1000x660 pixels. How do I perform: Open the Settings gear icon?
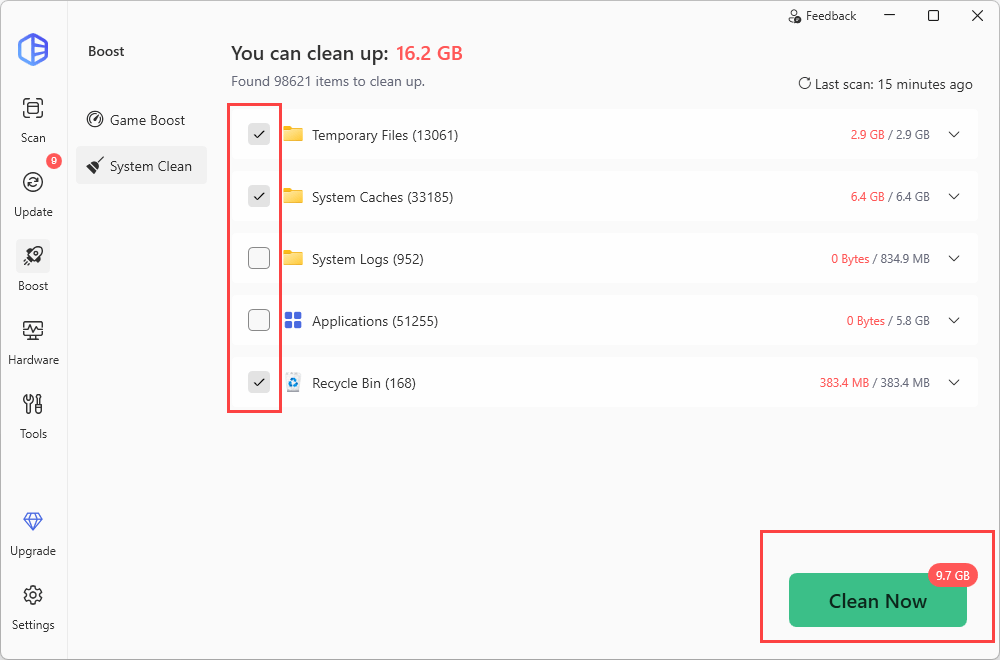pyautogui.click(x=33, y=596)
